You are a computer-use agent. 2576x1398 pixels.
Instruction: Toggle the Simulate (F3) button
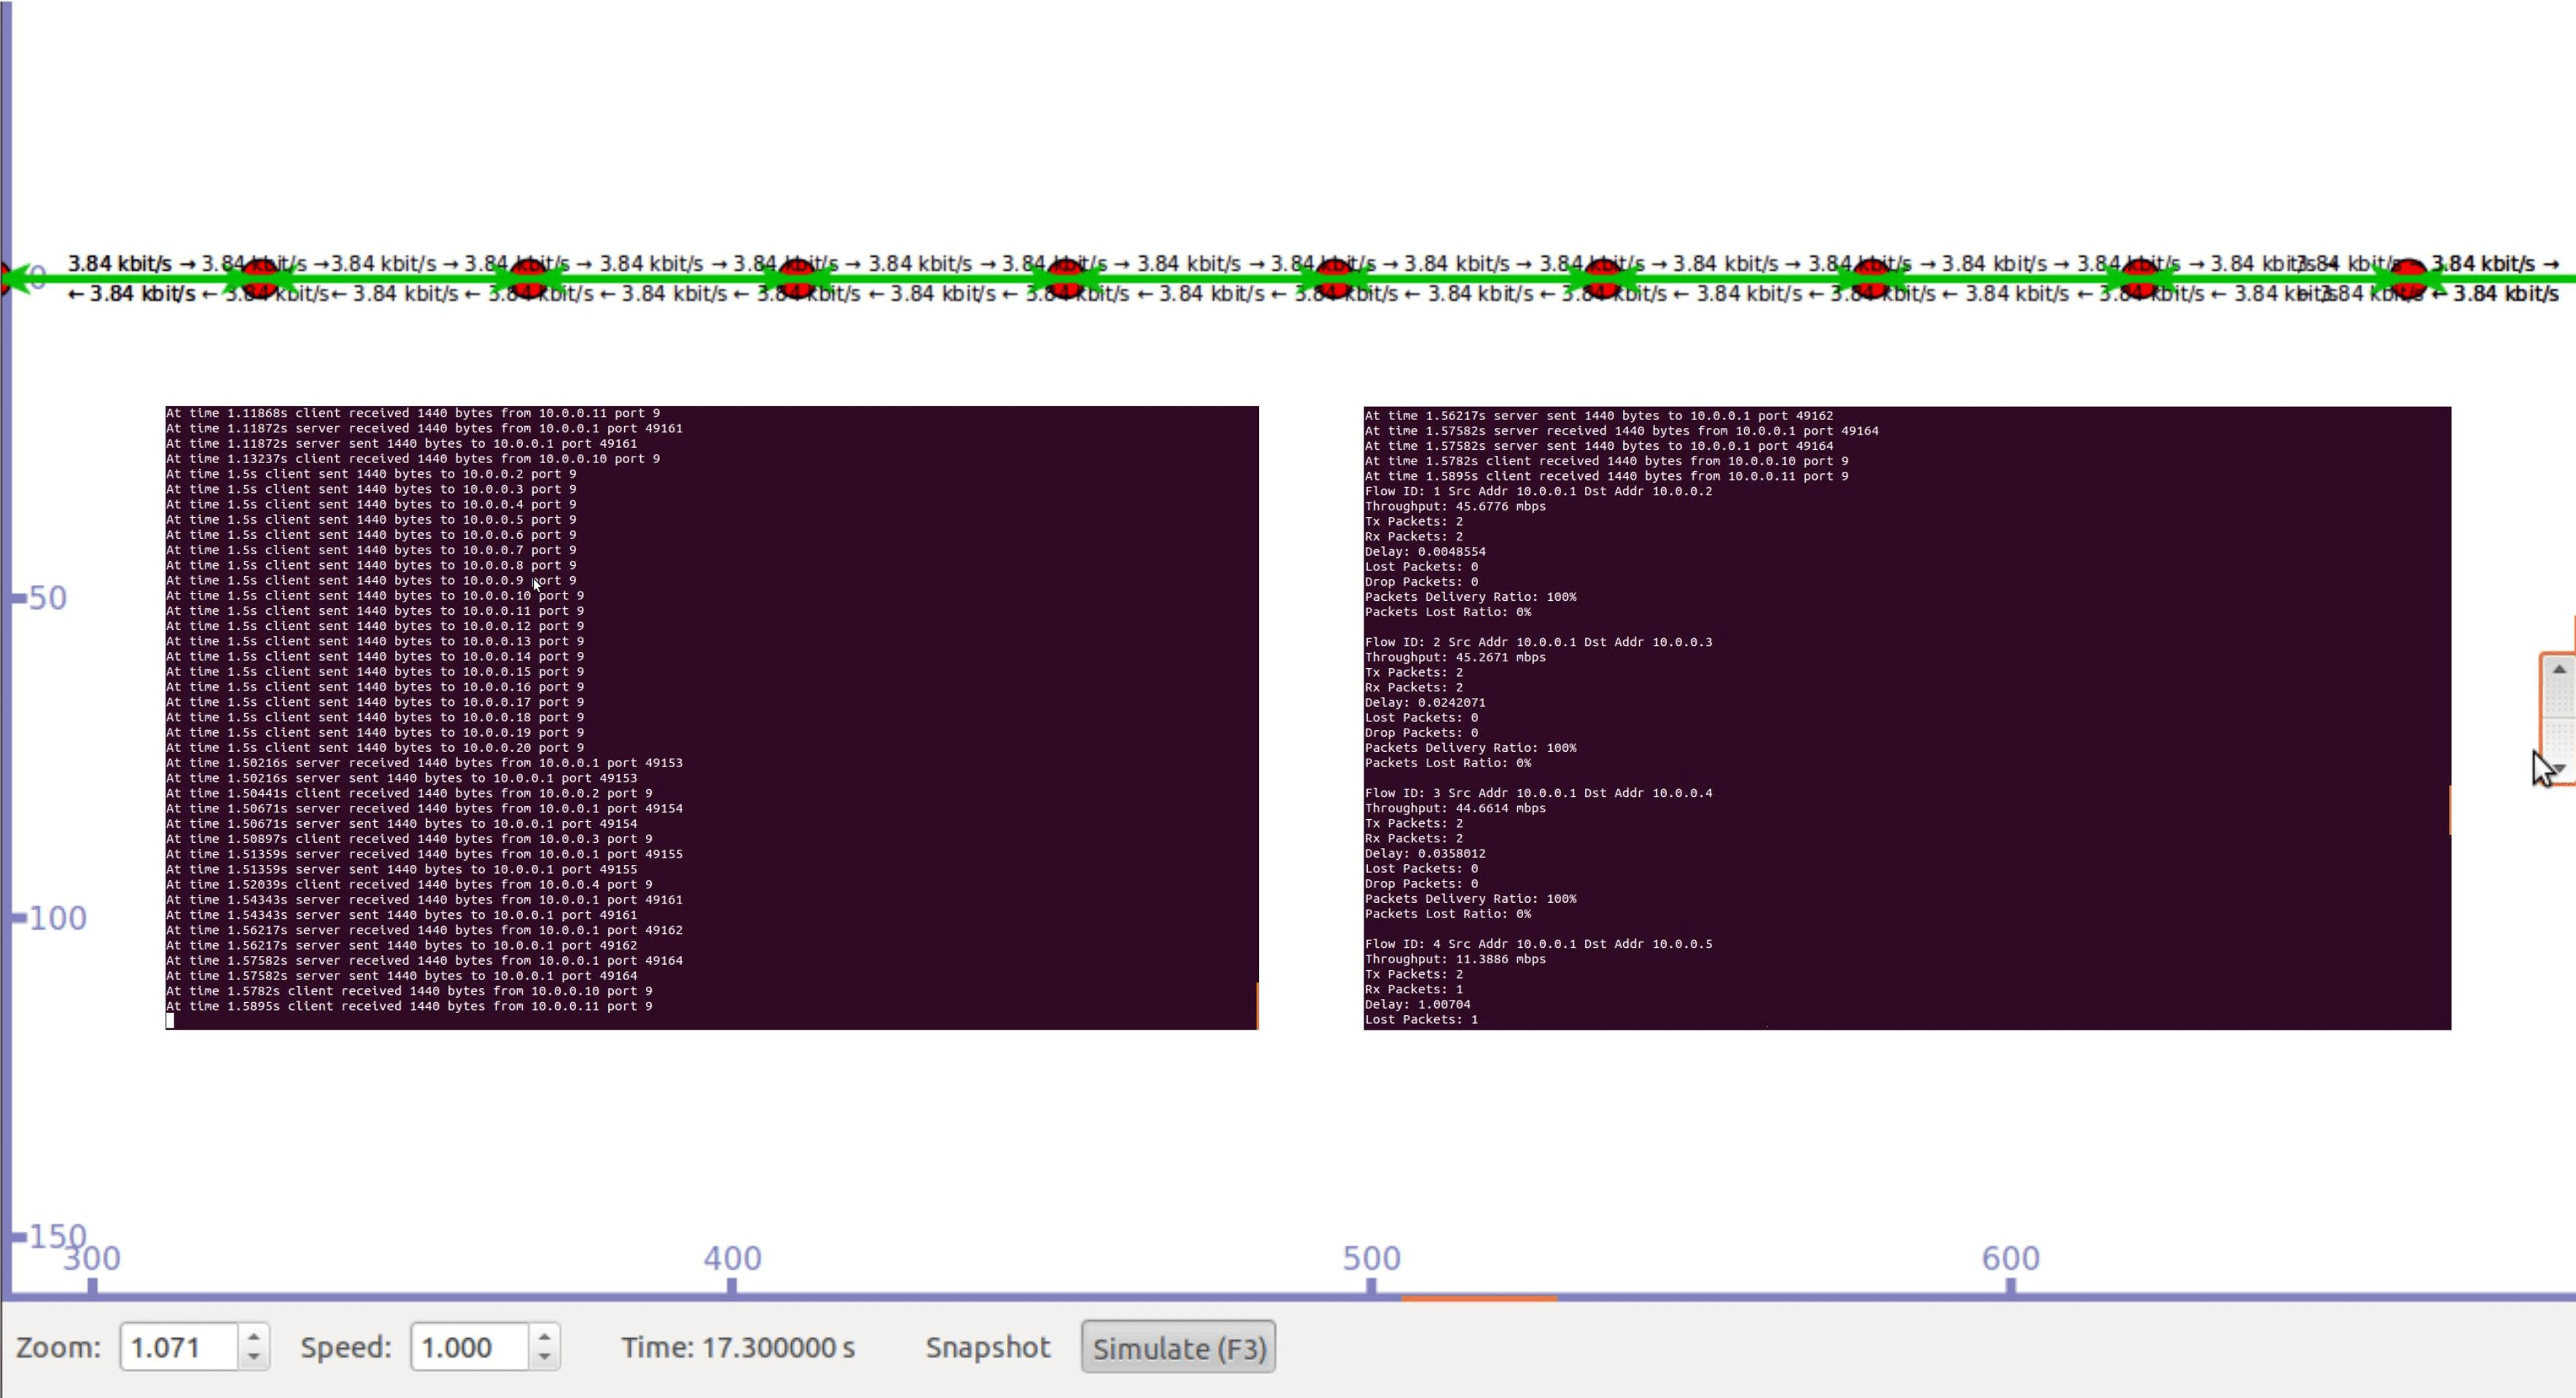click(1178, 1347)
